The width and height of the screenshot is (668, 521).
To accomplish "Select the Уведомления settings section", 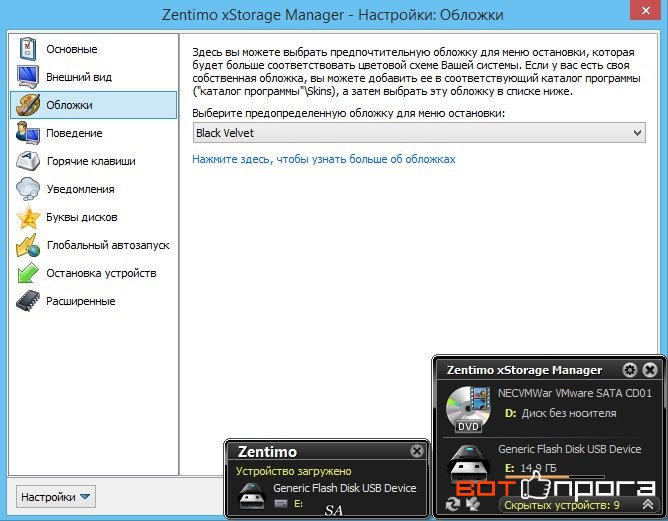I will point(93,189).
